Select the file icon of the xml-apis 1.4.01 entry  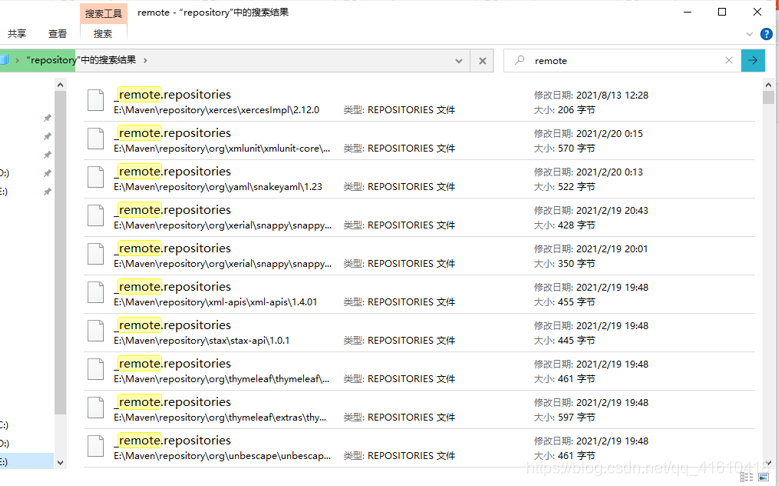pos(95,292)
